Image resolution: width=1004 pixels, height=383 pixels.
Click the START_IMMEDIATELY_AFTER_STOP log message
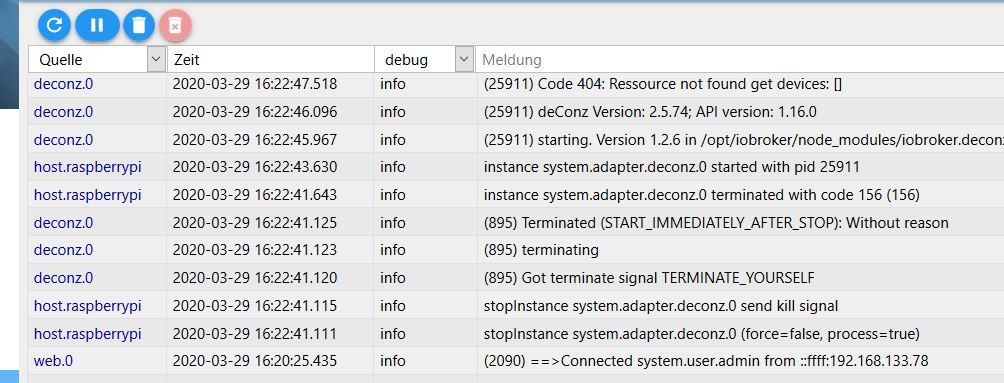716,223
